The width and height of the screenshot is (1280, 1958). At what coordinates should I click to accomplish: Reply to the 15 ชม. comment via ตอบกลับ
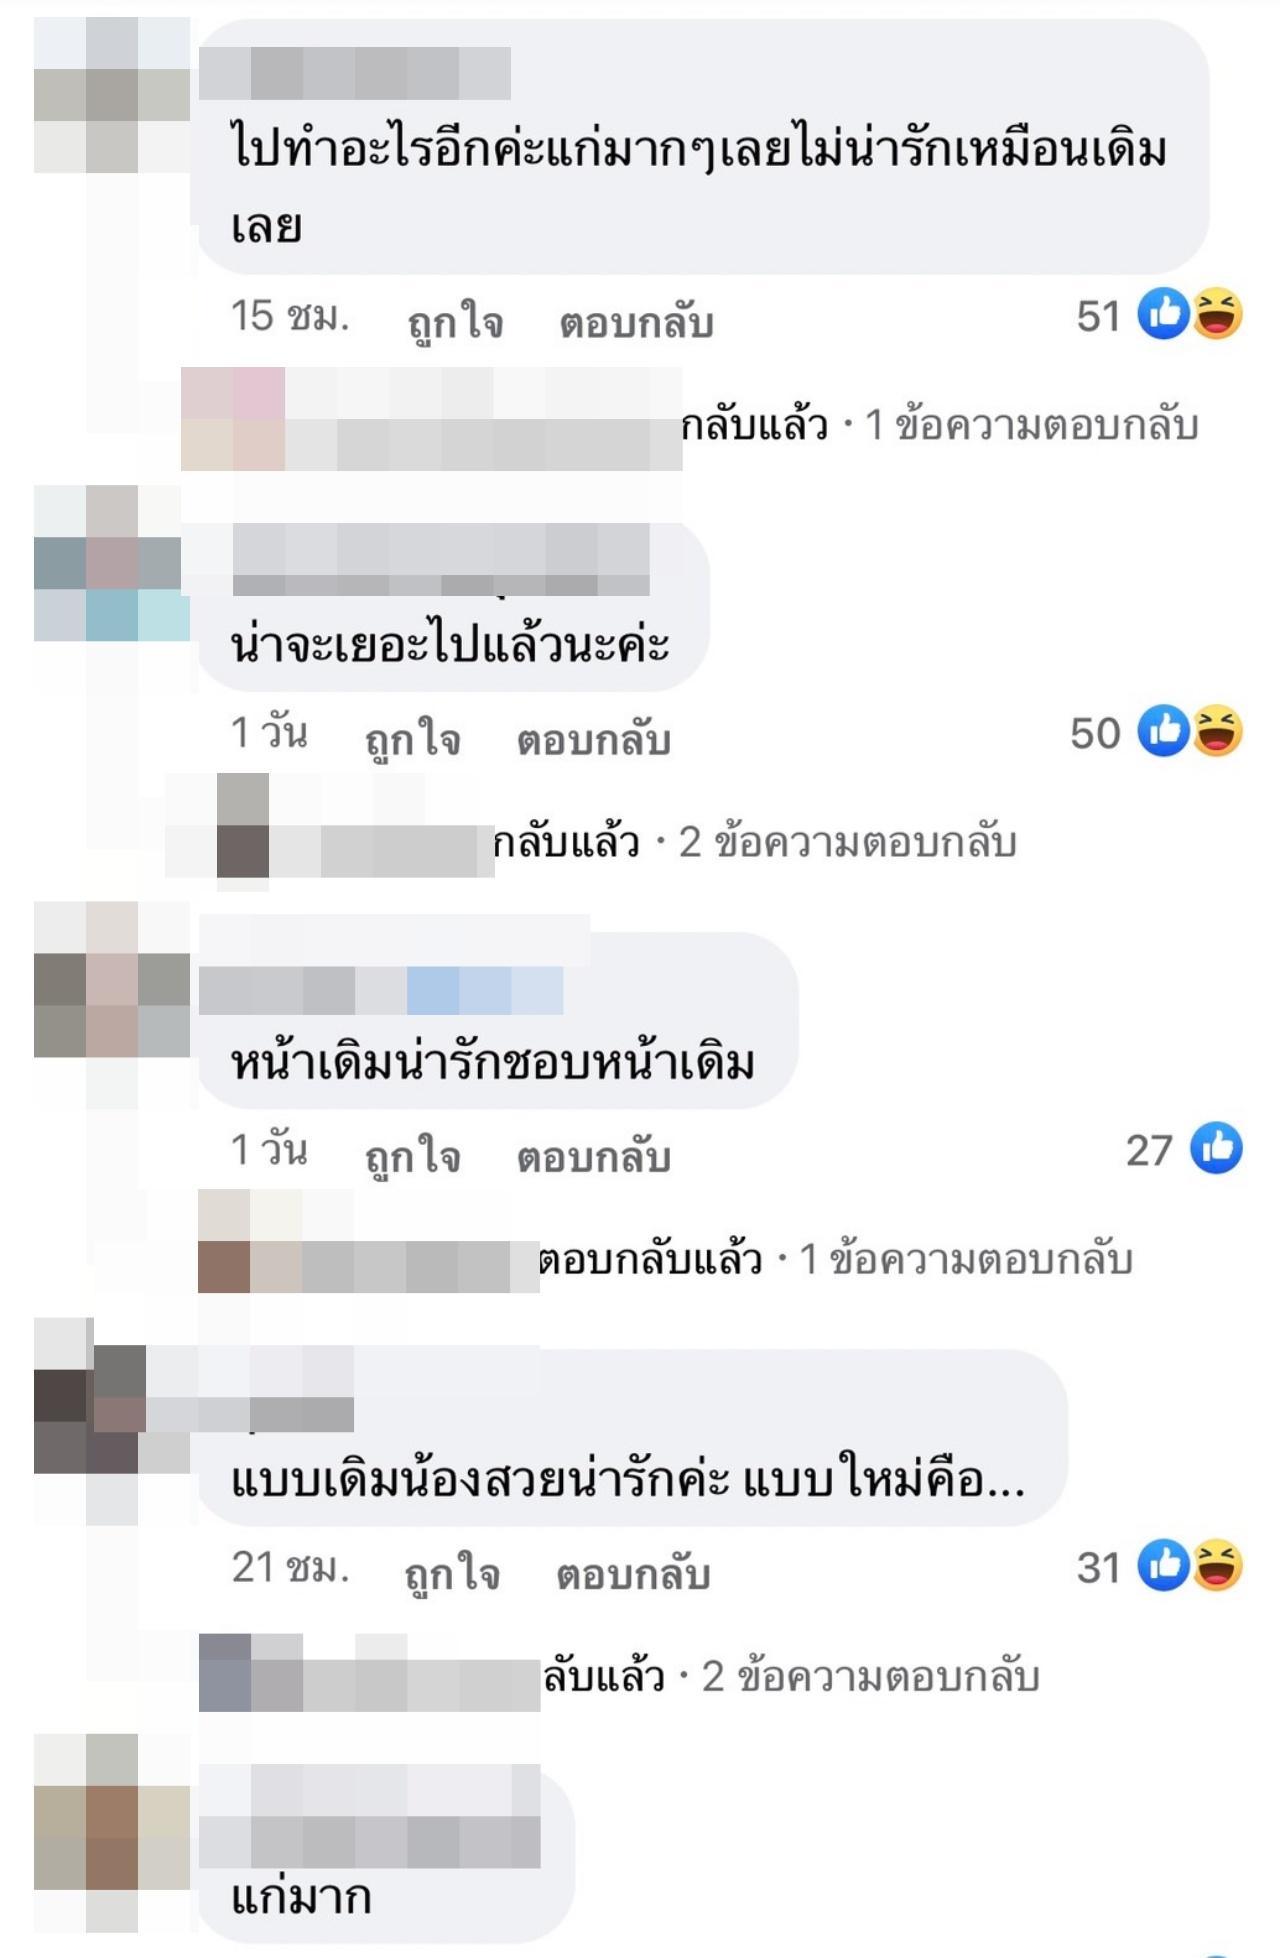pos(636,323)
